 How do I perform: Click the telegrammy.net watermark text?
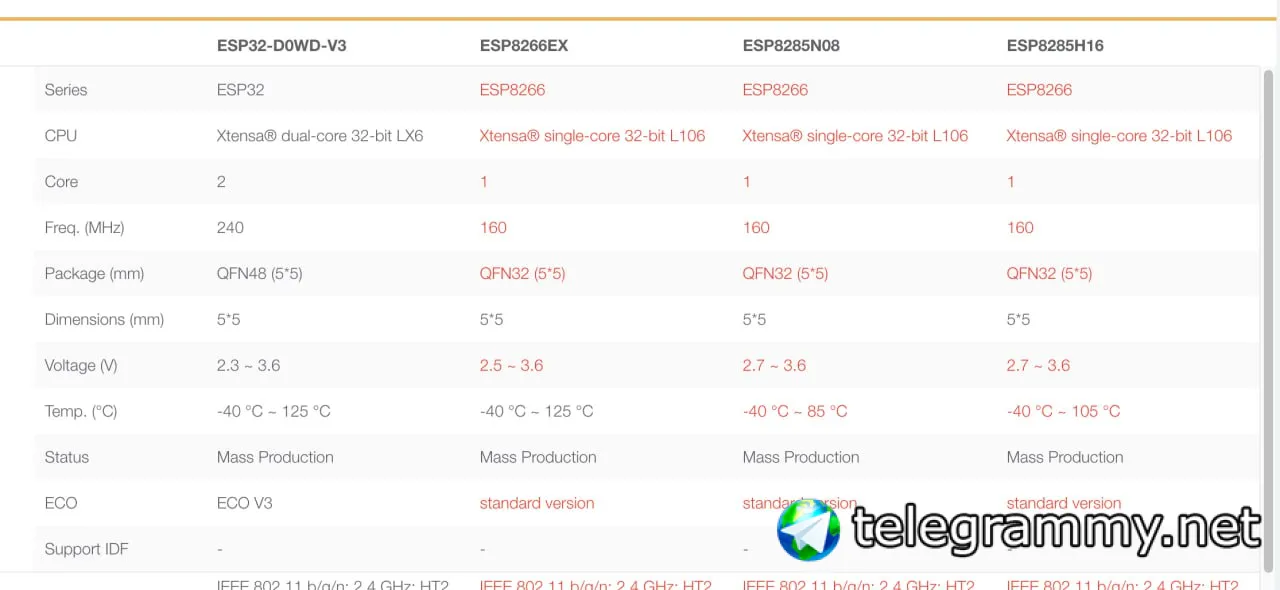click(x=1055, y=528)
